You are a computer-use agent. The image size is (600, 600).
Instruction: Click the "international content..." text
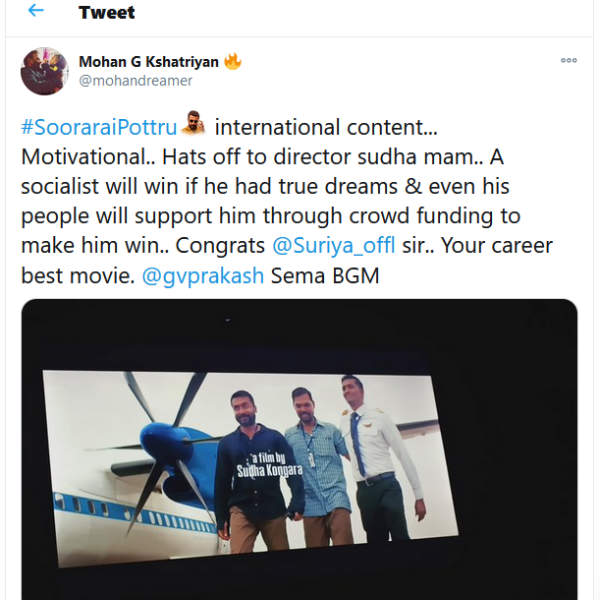pyautogui.click(x=326, y=129)
